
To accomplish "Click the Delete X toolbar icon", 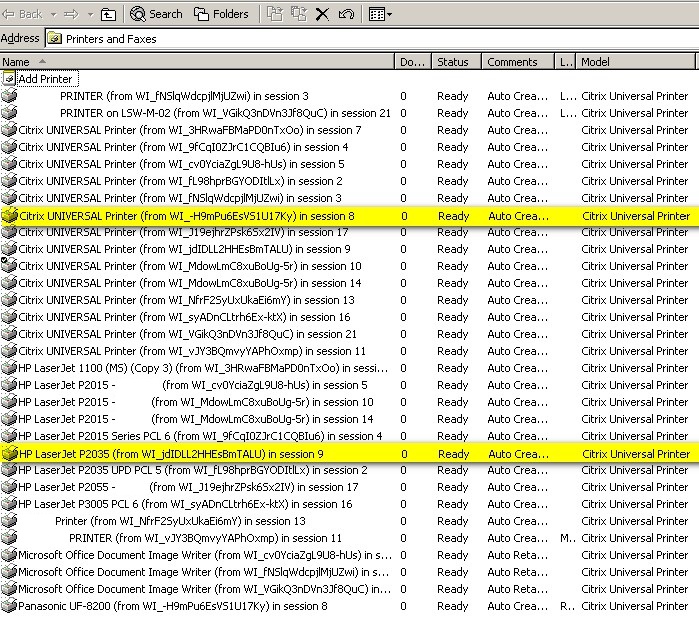I will pyautogui.click(x=322, y=14).
